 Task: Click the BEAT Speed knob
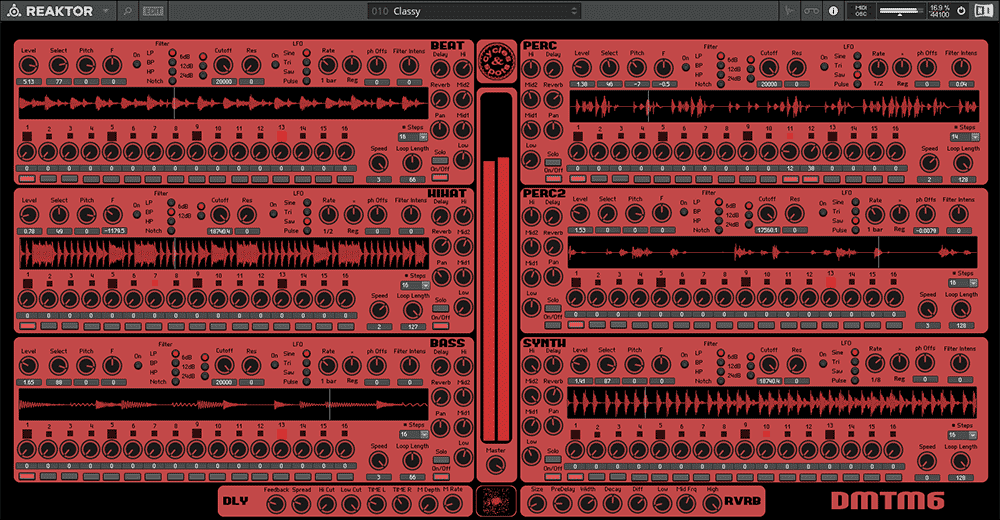tap(379, 163)
